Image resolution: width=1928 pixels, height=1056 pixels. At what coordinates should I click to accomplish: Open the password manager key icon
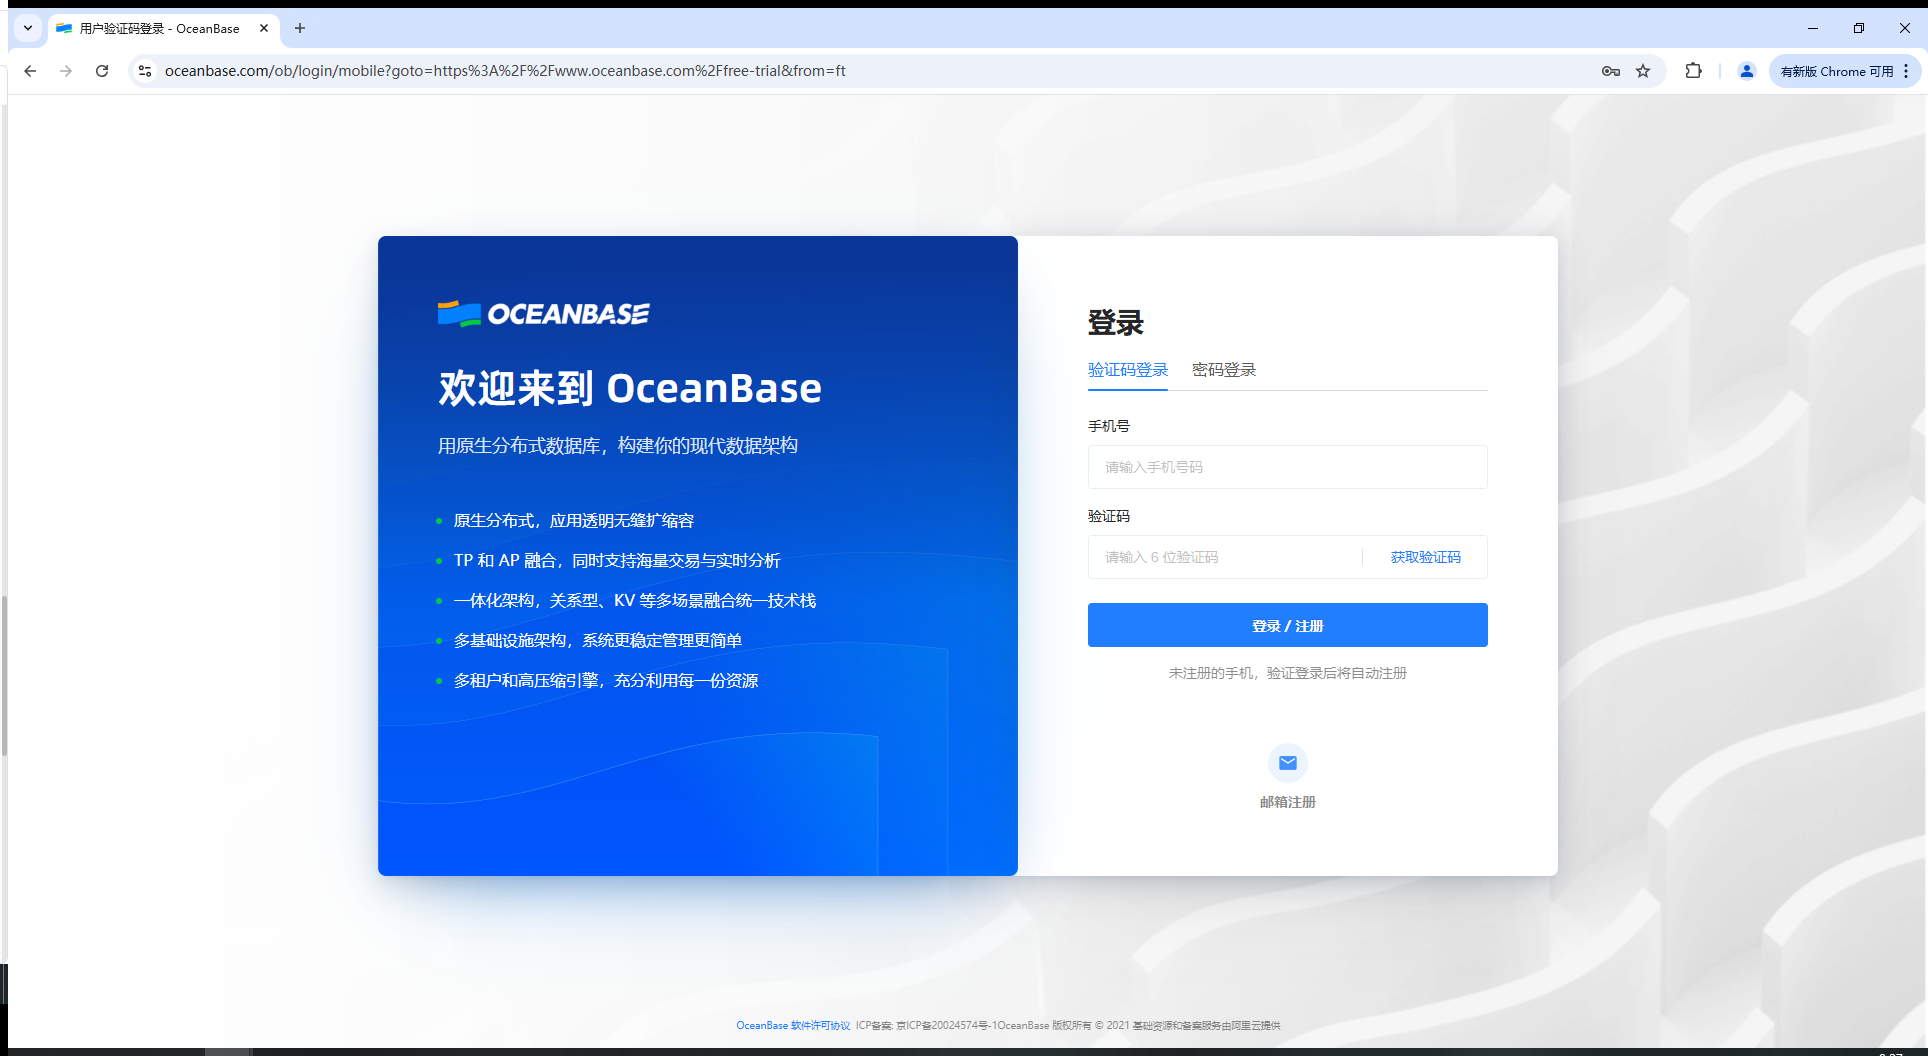click(1610, 71)
